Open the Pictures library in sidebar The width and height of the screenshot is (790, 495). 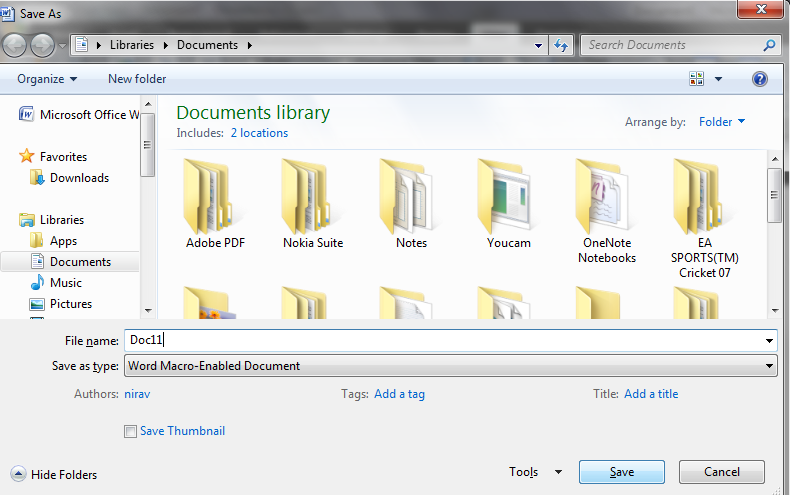click(60, 304)
